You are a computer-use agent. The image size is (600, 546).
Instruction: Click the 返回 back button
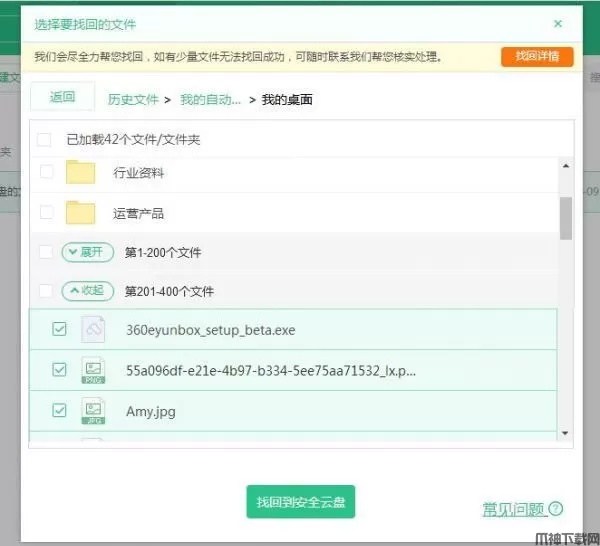pos(62,97)
